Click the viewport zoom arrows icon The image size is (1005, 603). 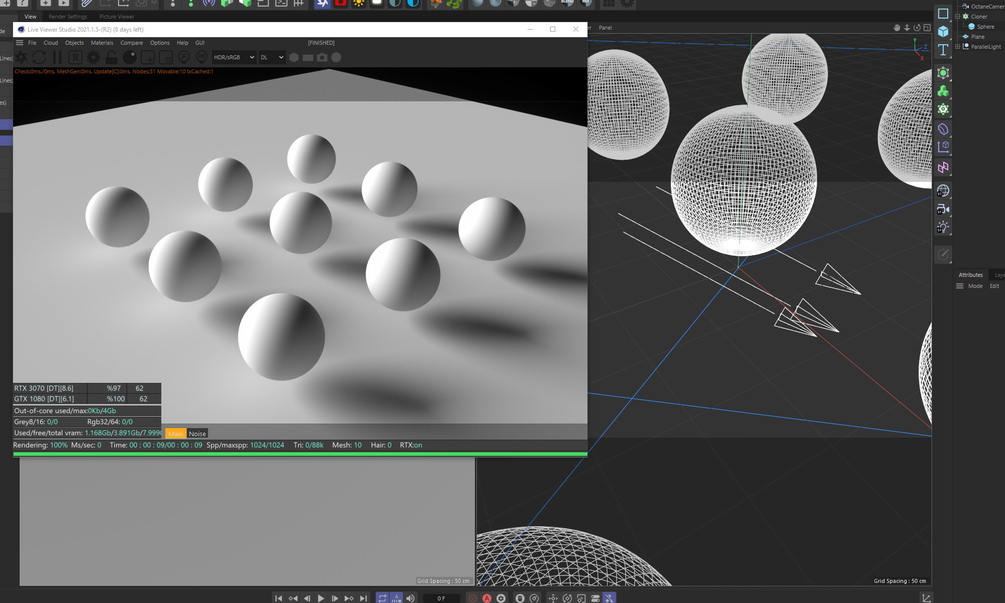tap(907, 28)
